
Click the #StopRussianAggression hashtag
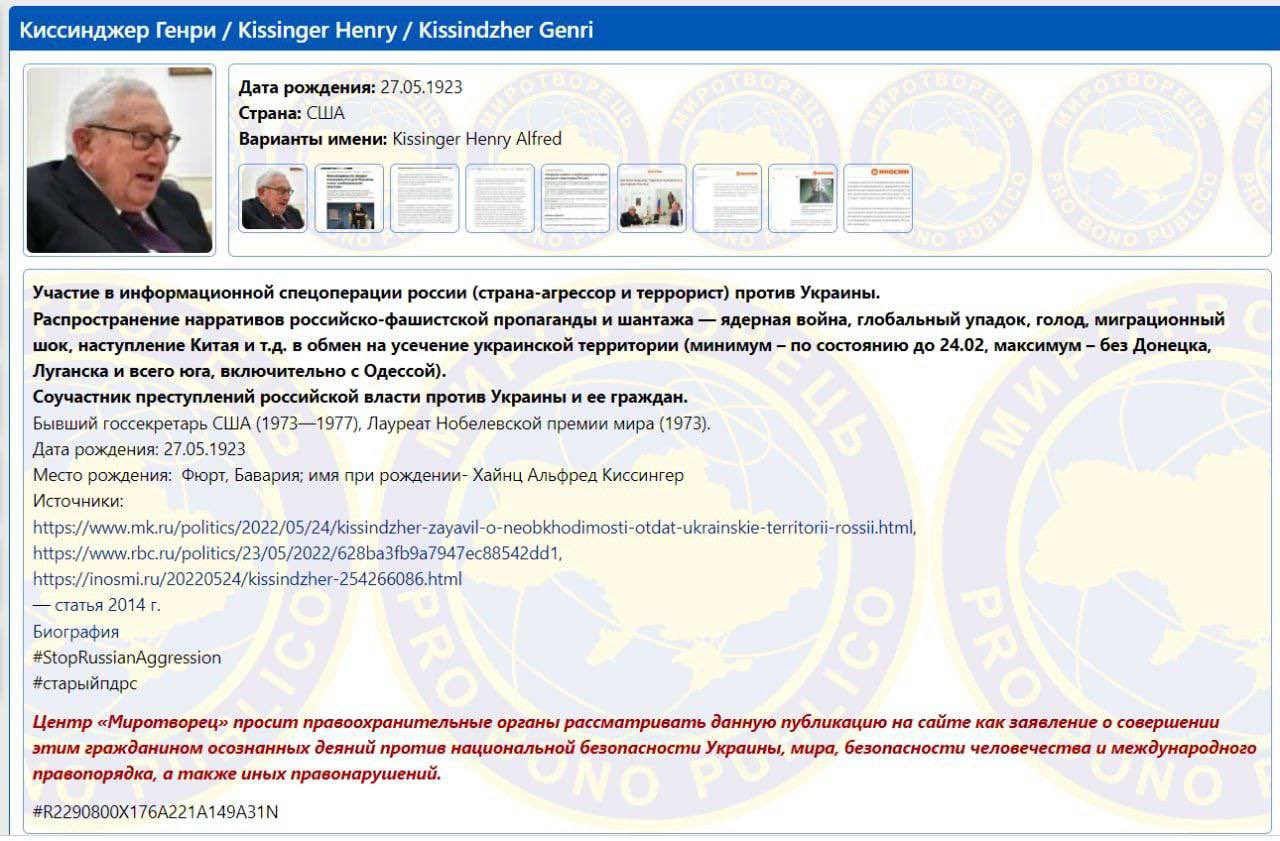point(127,658)
